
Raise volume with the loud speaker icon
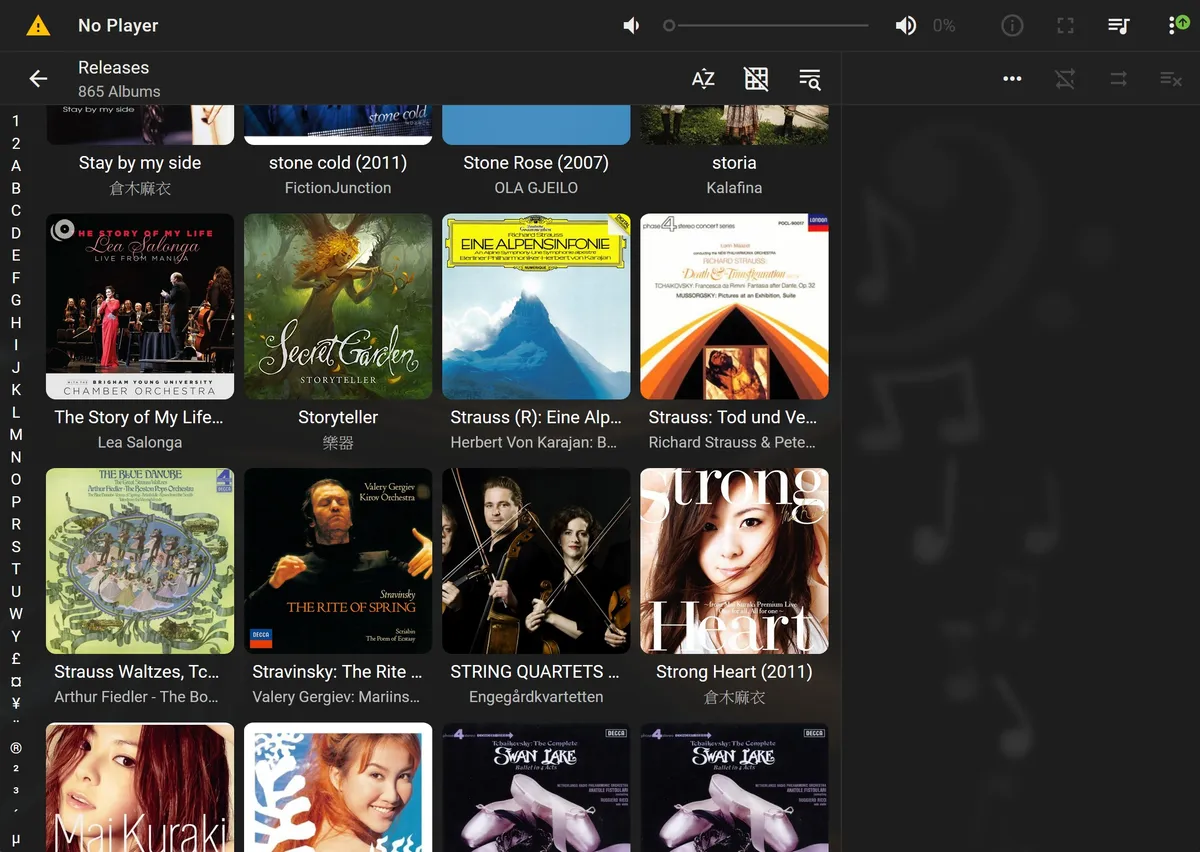coord(906,26)
